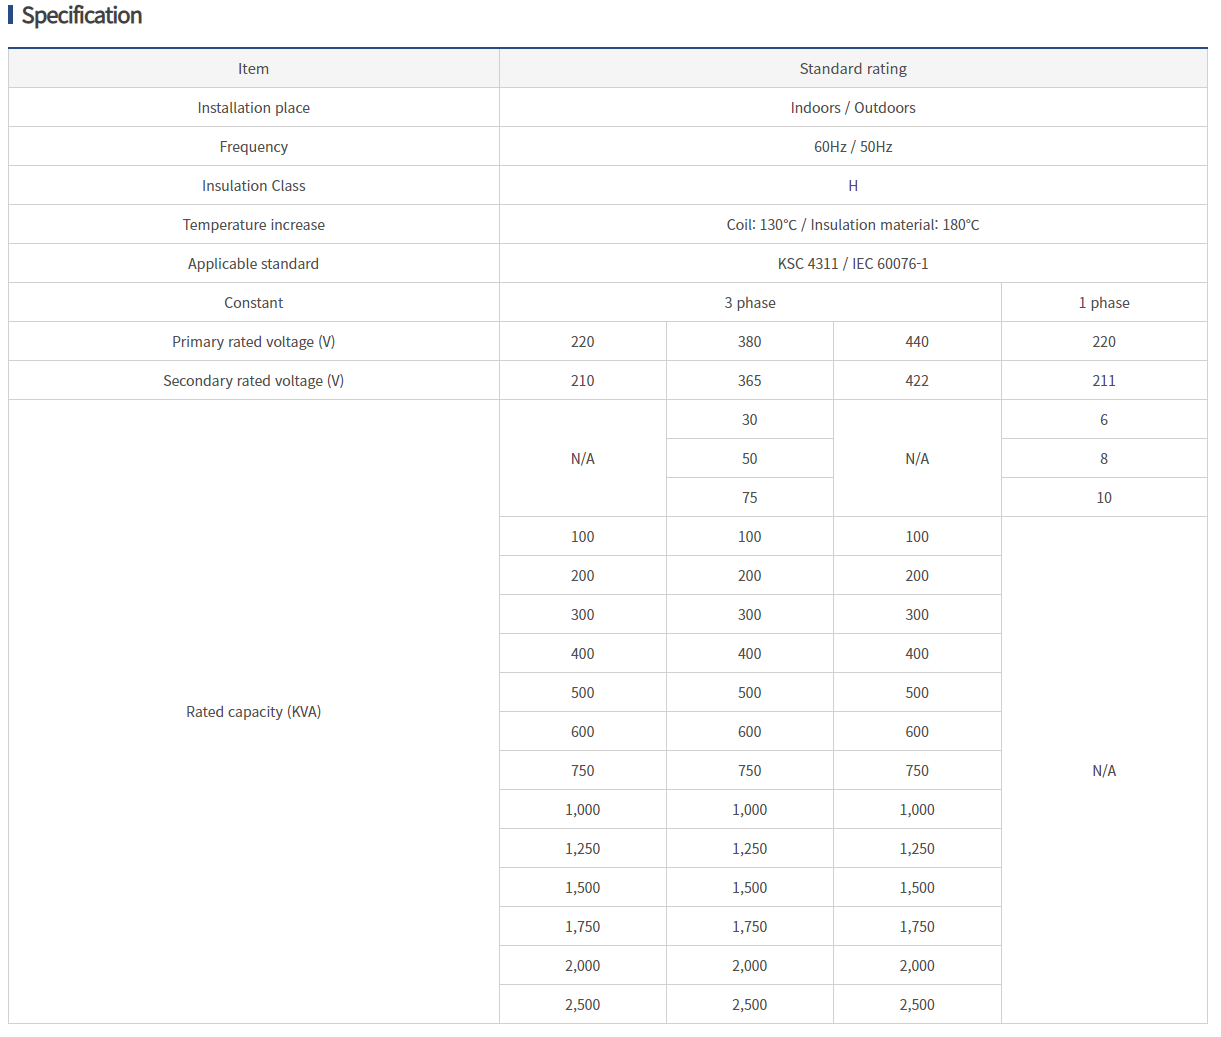Viewport: 1221px width, 1037px height.
Task: Click the 422 secondary voltage cell
Action: click(916, 381)
